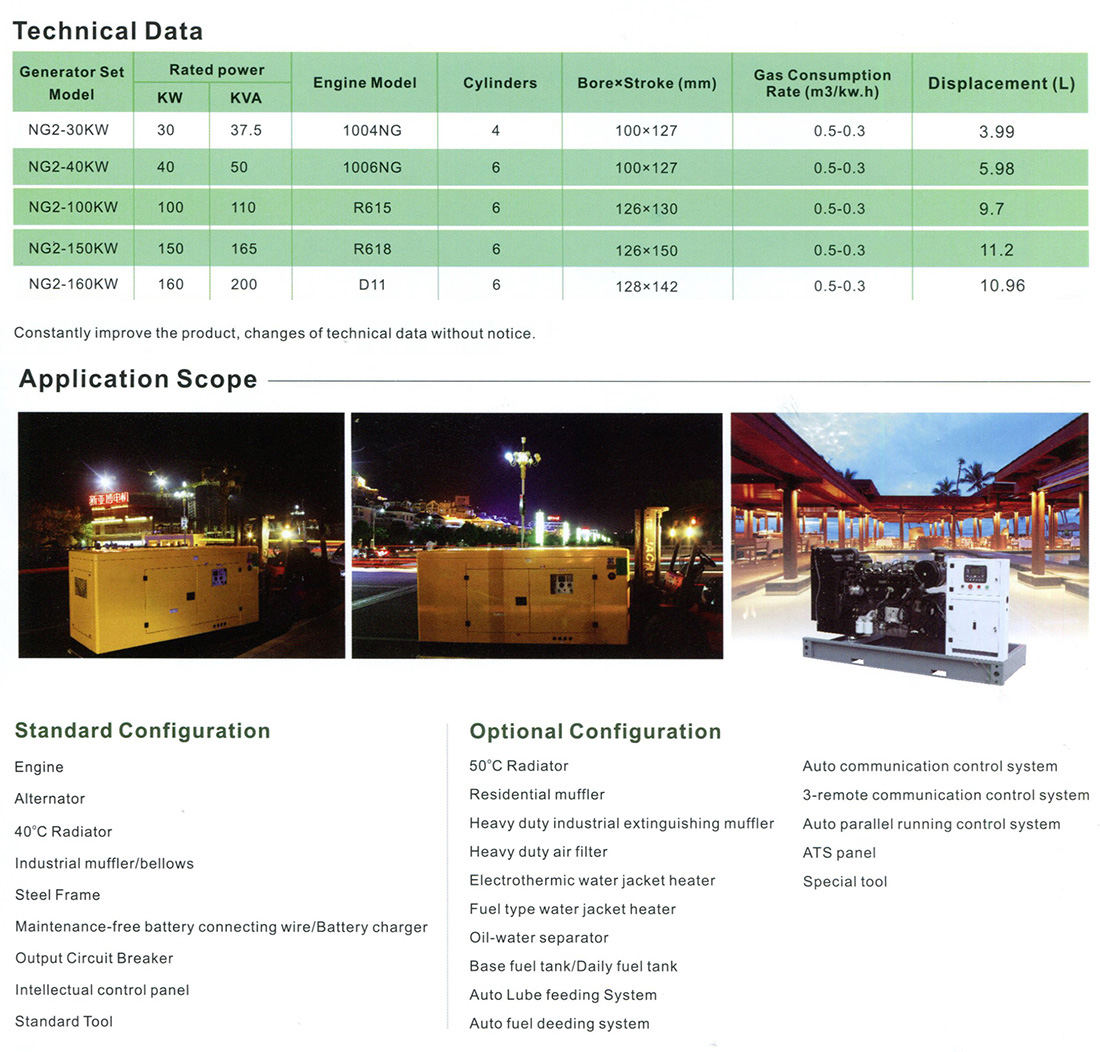Select the 'NG2-150KW' model cell
1100x1052 pixels.
click(73, 248)
